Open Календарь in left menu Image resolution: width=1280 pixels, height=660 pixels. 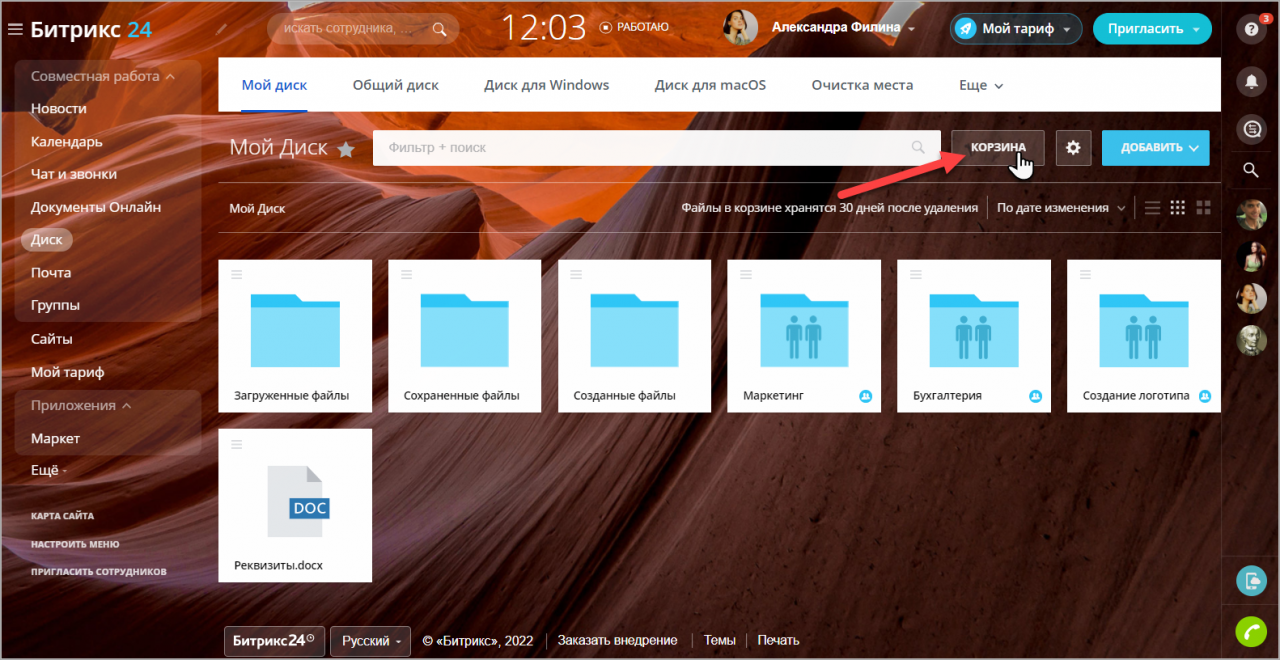[x=67, y=141]
